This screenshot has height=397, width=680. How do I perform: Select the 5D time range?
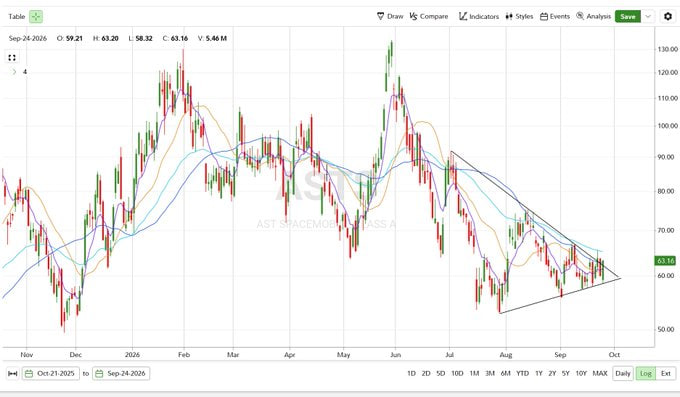click(441, 374)
